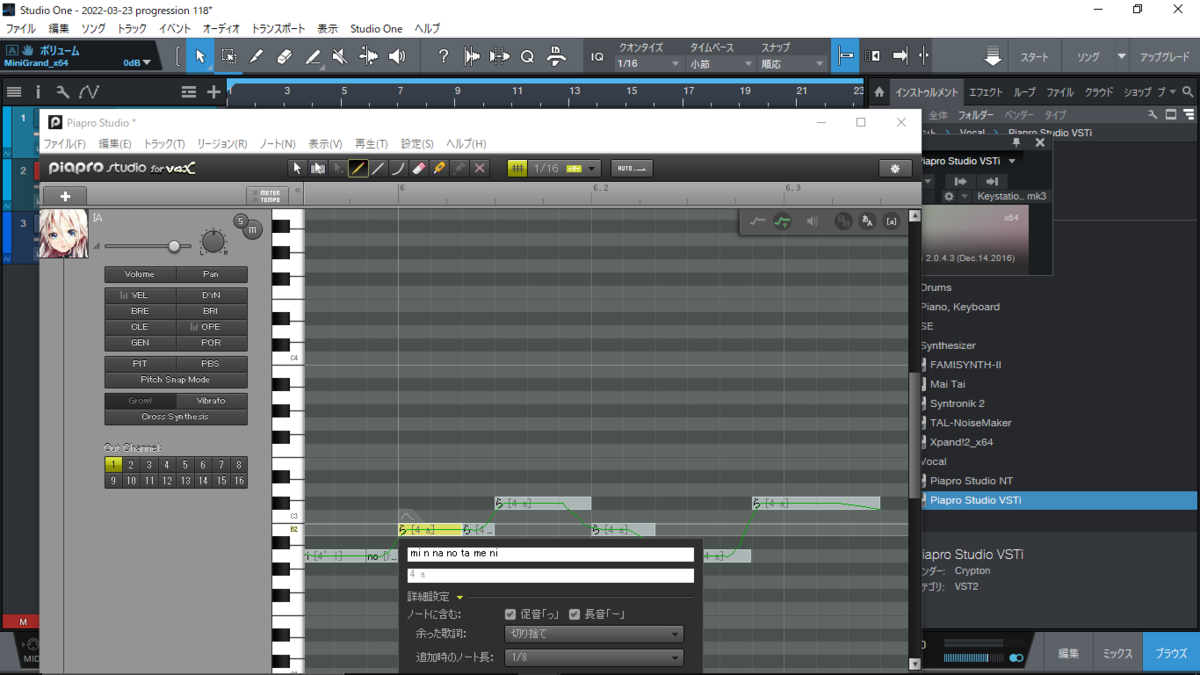
Task: Open Studio One トランスポート menu
Action: click(x=279, y=29)
